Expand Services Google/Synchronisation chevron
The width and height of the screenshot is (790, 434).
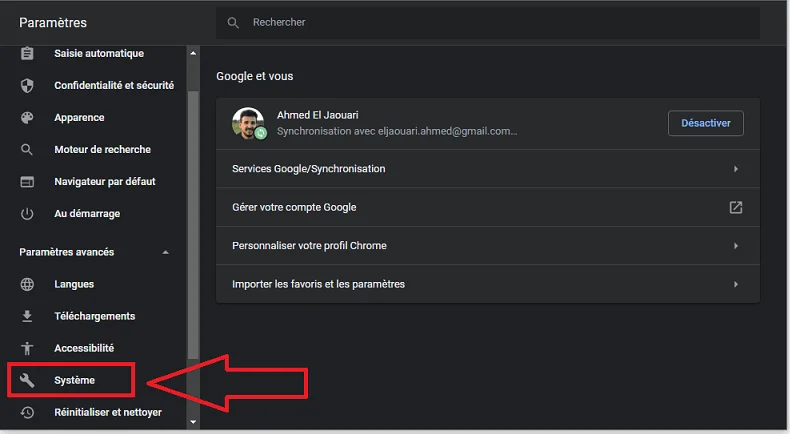tap(736, 169)
